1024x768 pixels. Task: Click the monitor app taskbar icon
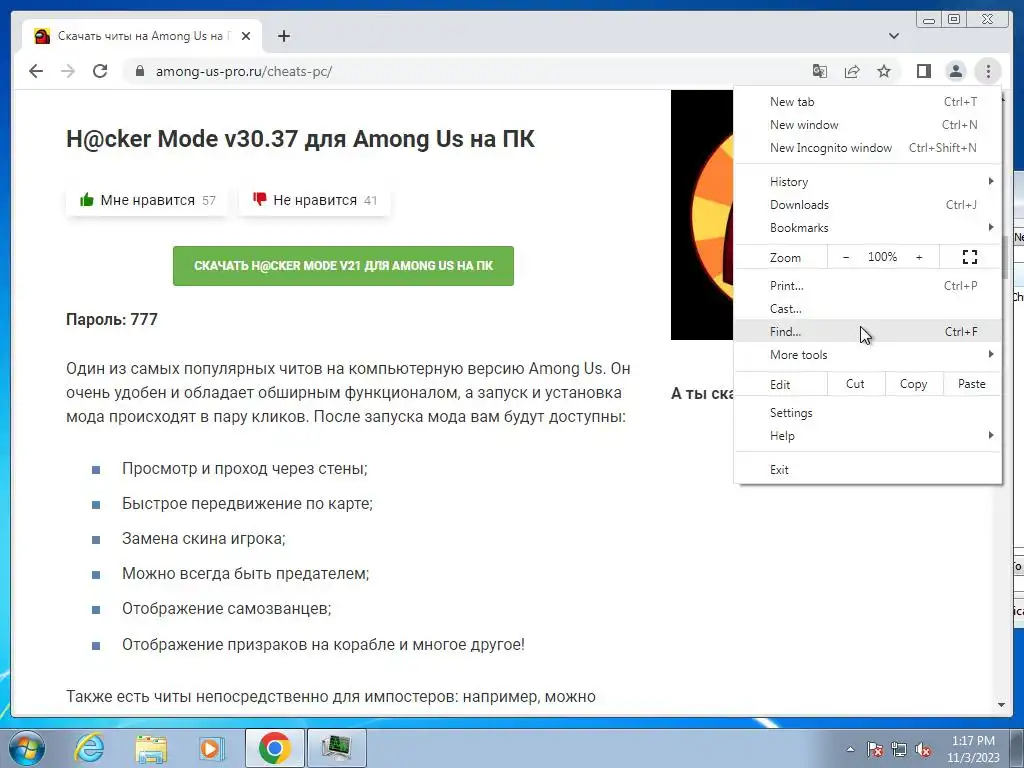click(337, 748)
